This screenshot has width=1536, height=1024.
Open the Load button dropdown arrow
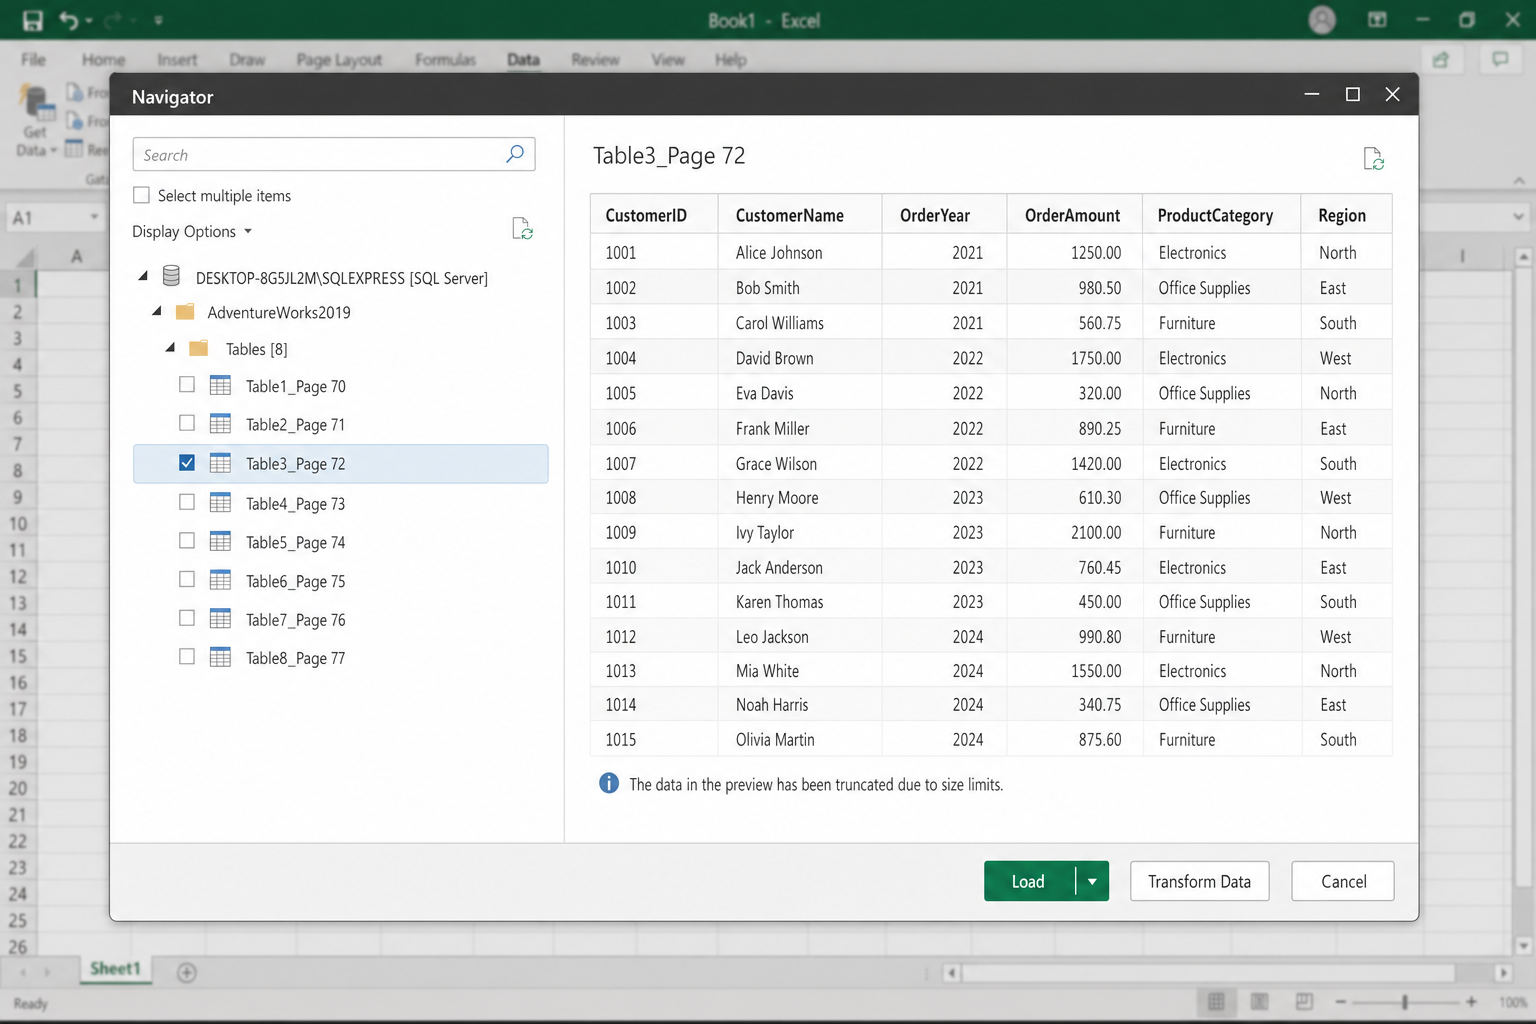1092,881
